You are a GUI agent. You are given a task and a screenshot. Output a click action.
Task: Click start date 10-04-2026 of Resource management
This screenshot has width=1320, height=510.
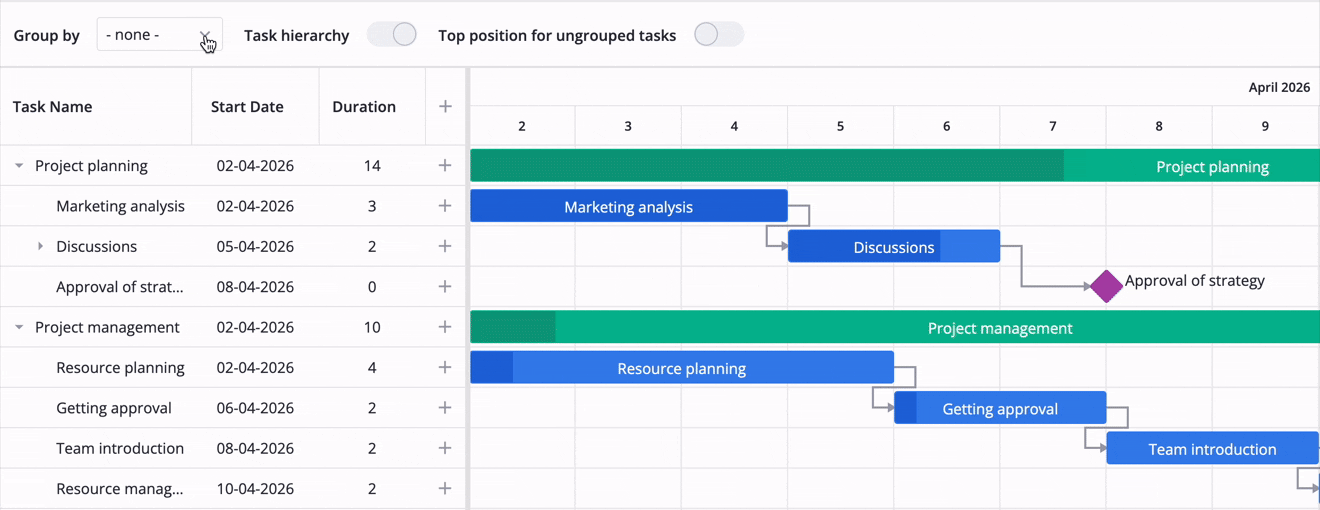pyautogui.click(x=255, y=489)
